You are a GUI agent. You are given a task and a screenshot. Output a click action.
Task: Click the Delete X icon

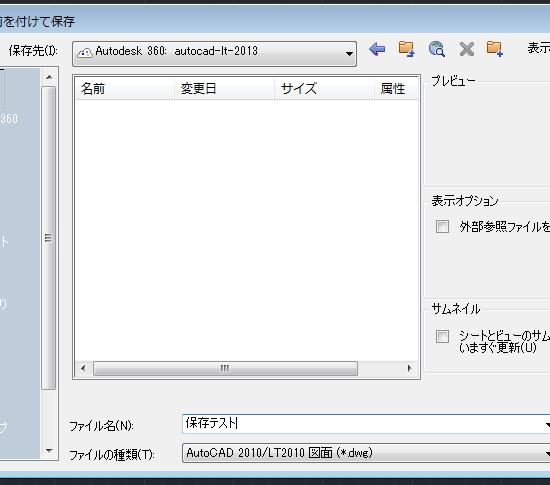coord(467,49)
